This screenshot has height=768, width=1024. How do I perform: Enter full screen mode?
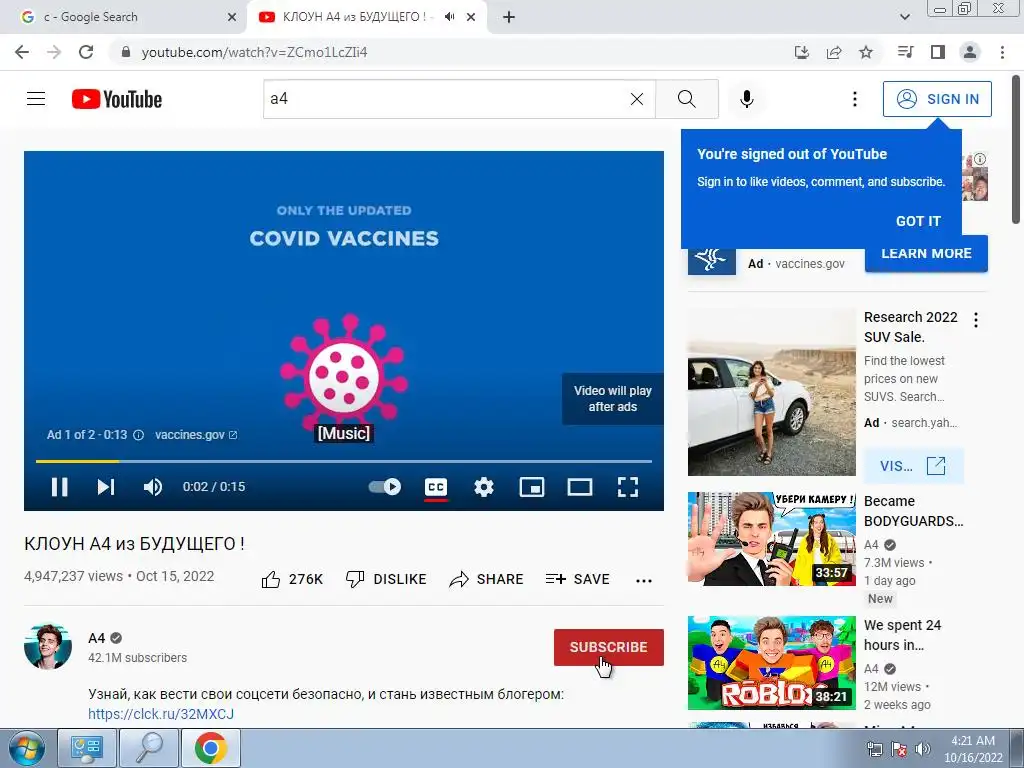click(x=628, y=487)
